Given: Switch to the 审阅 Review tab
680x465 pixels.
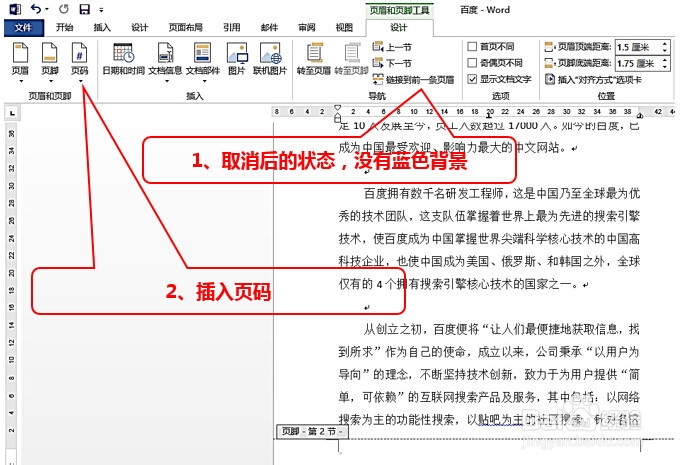Looking at the screenshot, I should click(x=307, y=27).
